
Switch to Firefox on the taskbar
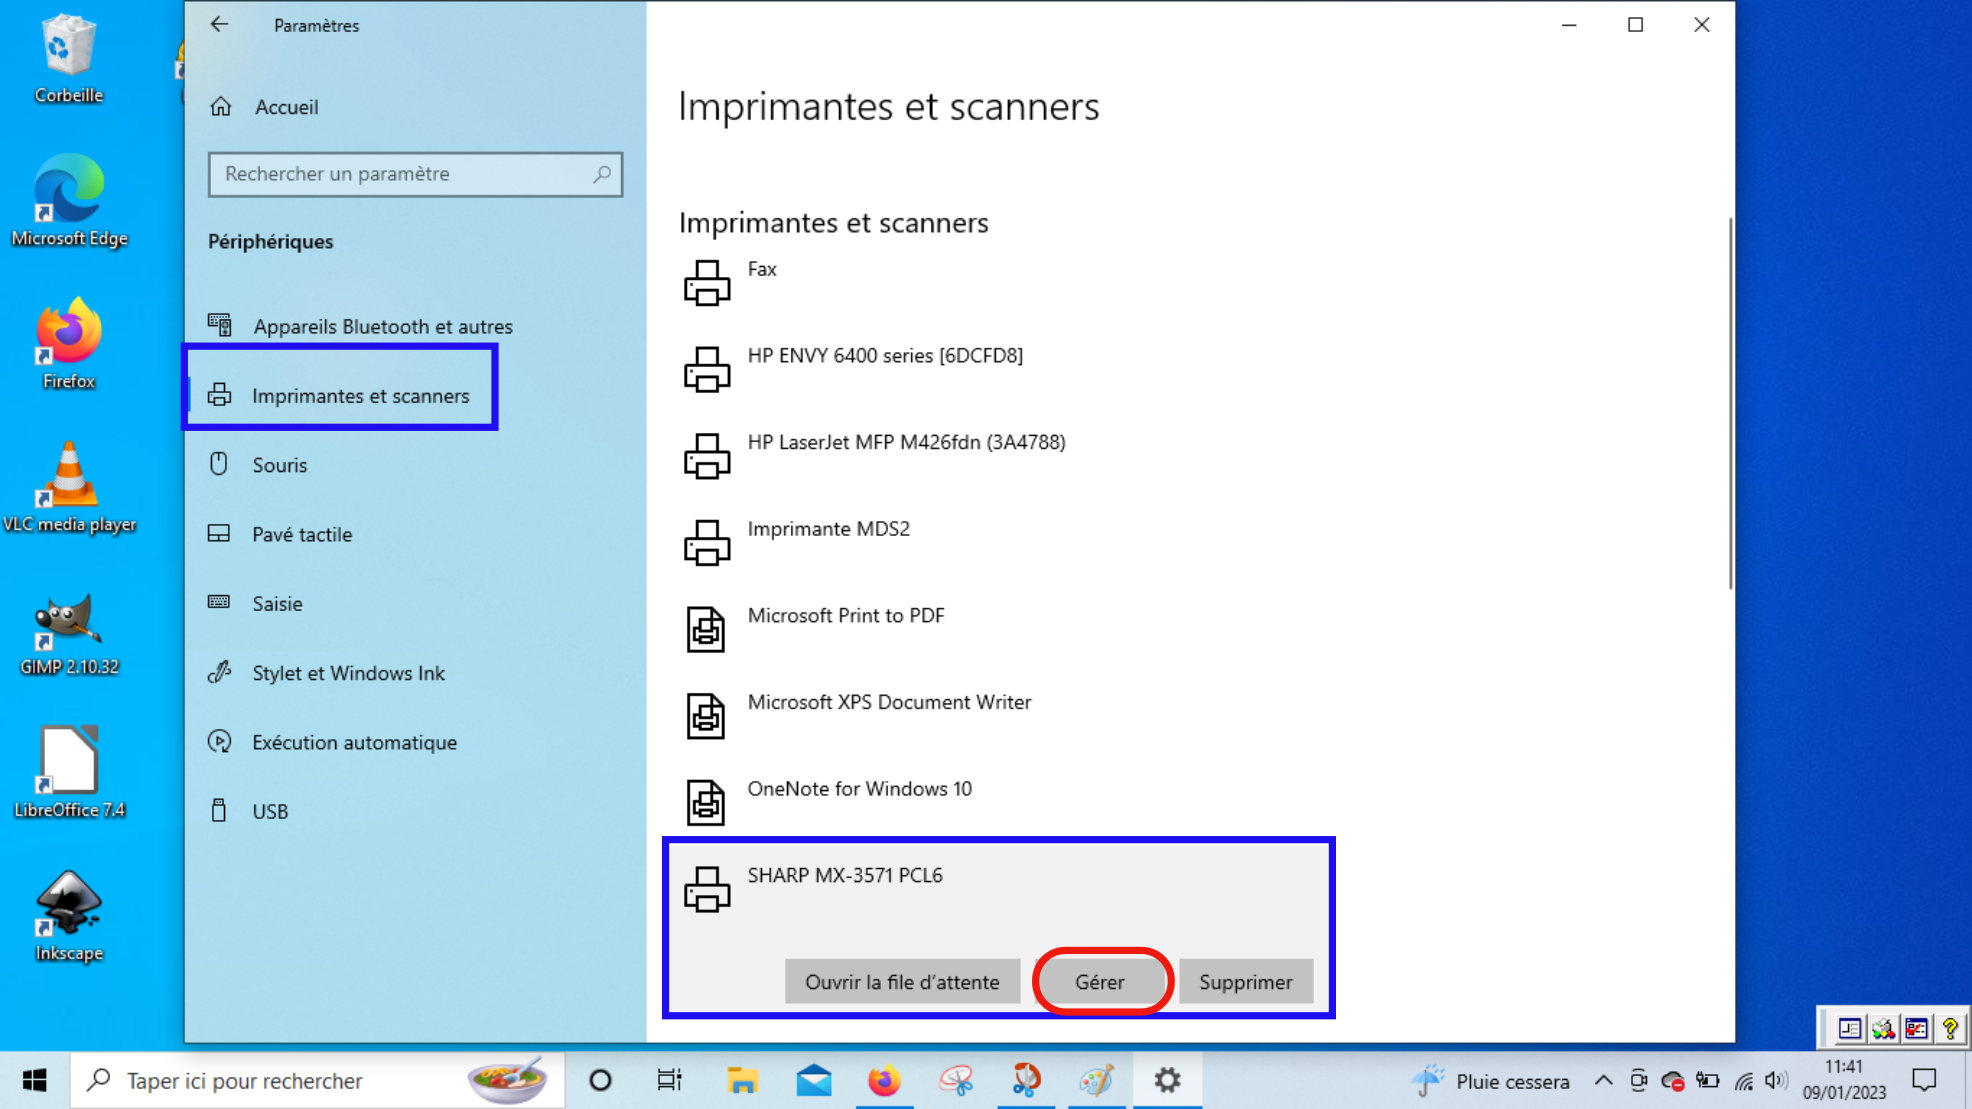pos(884,1081)
